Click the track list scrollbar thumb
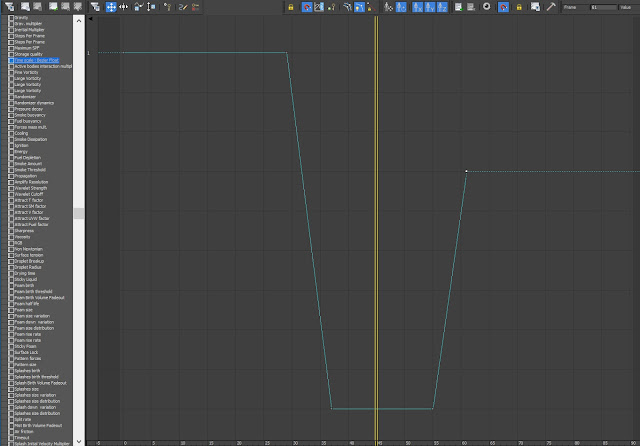This screenshot has height=446, width=640. pyautogui.click(x=79, y=213)
